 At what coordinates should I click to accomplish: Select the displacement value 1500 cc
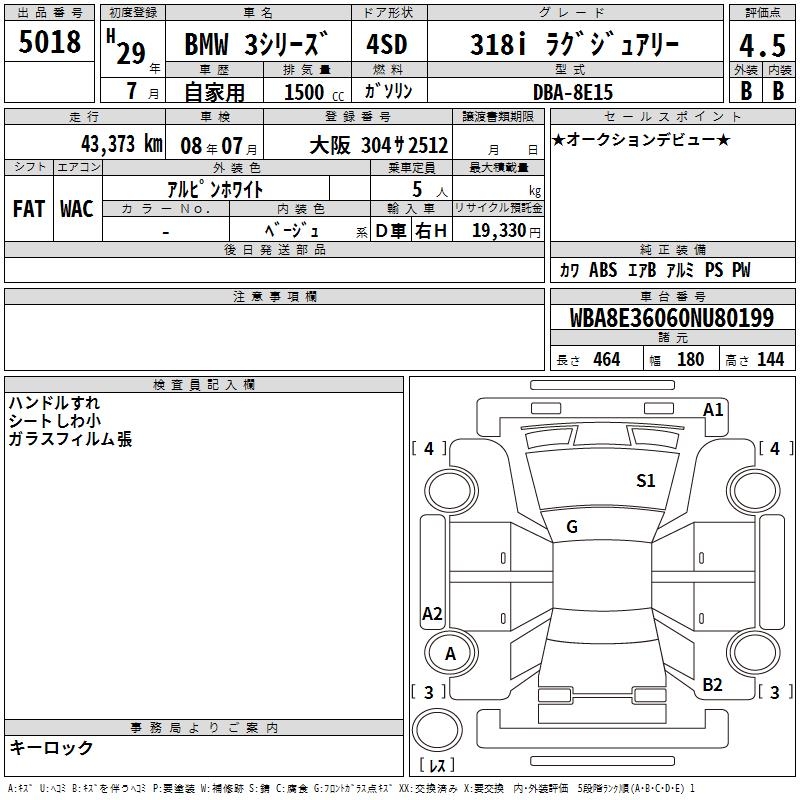tap(313, 92)
